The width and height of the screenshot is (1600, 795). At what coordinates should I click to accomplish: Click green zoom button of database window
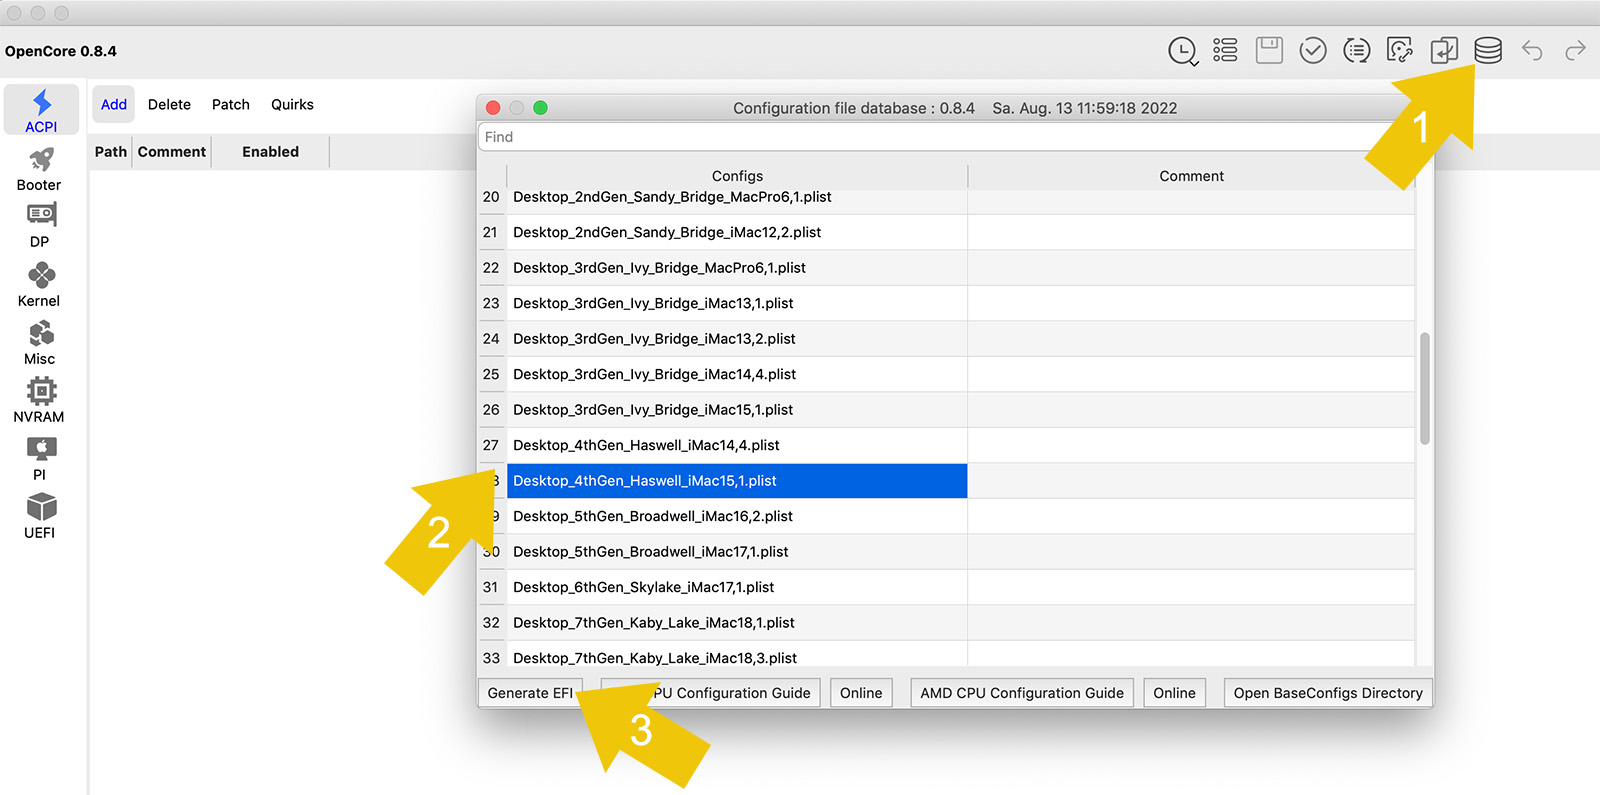[540, 108]
